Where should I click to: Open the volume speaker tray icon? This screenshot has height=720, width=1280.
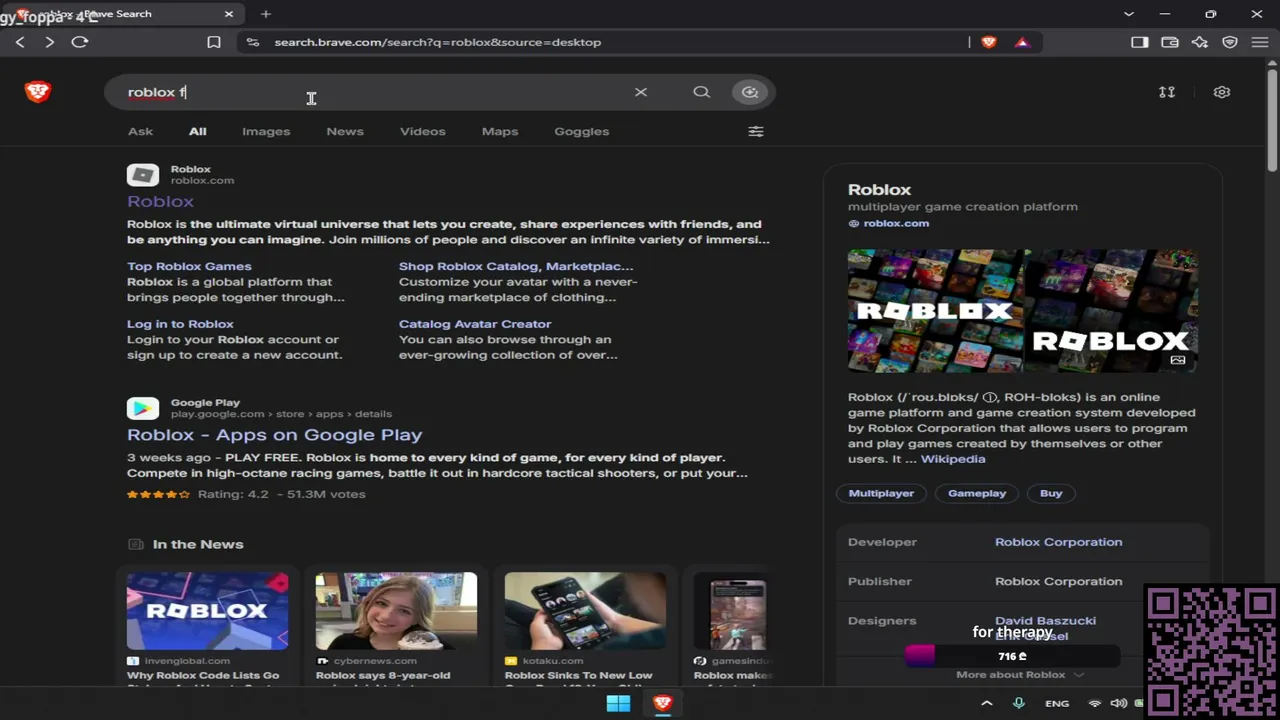[x=1119, y=703]
